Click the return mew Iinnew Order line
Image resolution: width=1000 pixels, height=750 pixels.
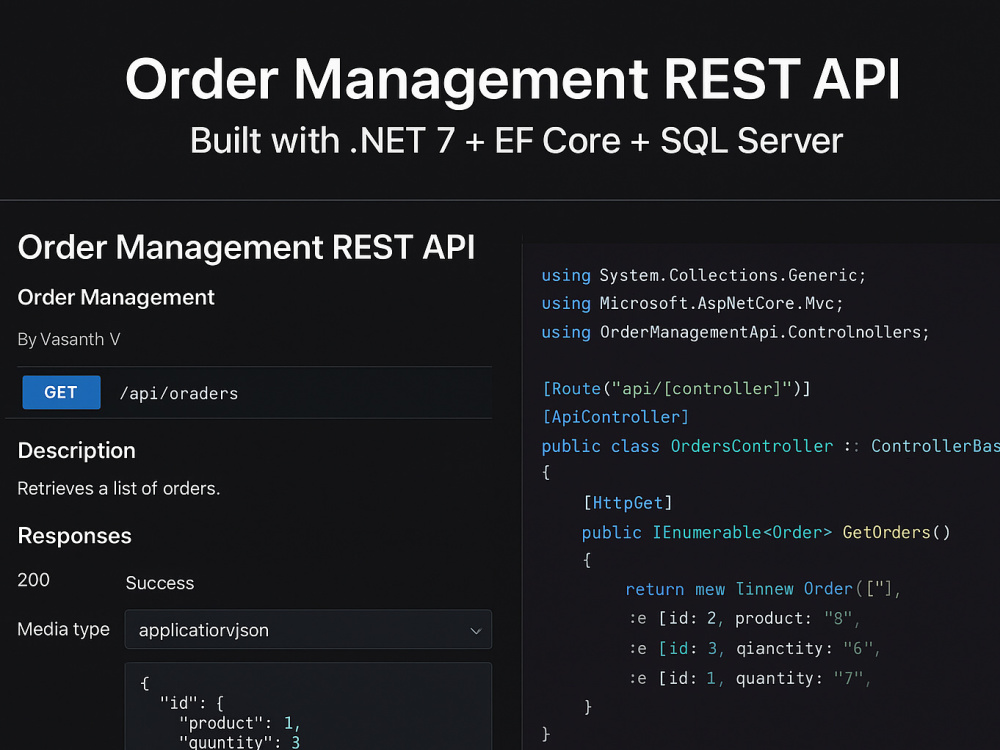[x=763, y=589]
